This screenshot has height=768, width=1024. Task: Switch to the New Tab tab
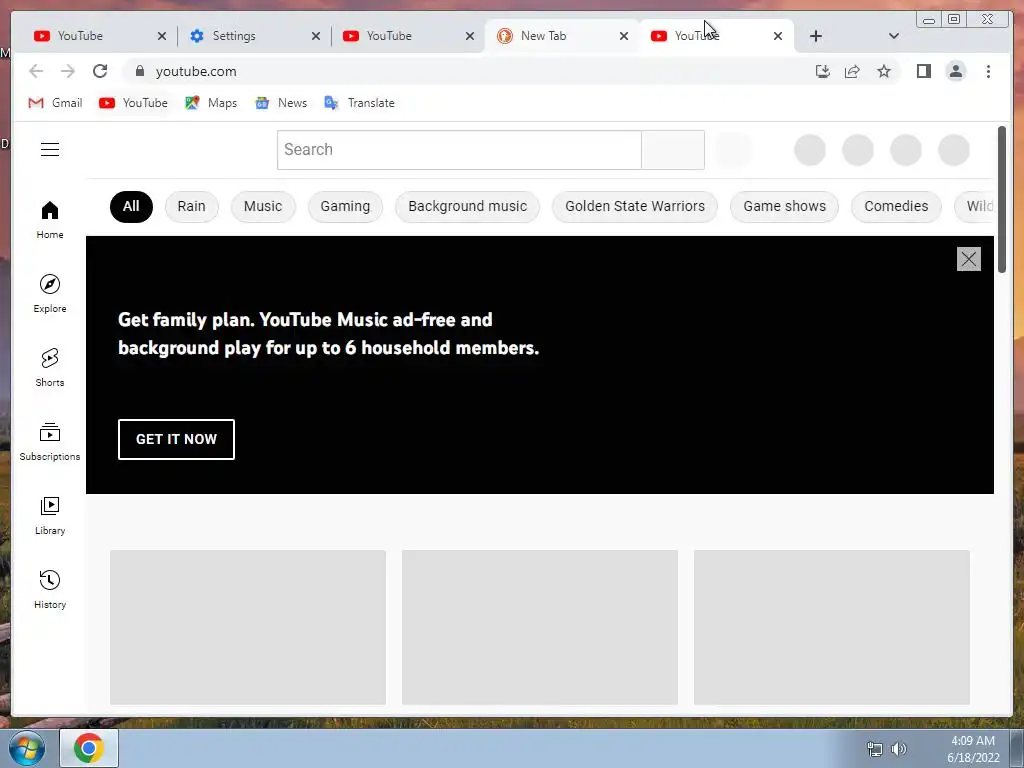[x=562, y=36]
